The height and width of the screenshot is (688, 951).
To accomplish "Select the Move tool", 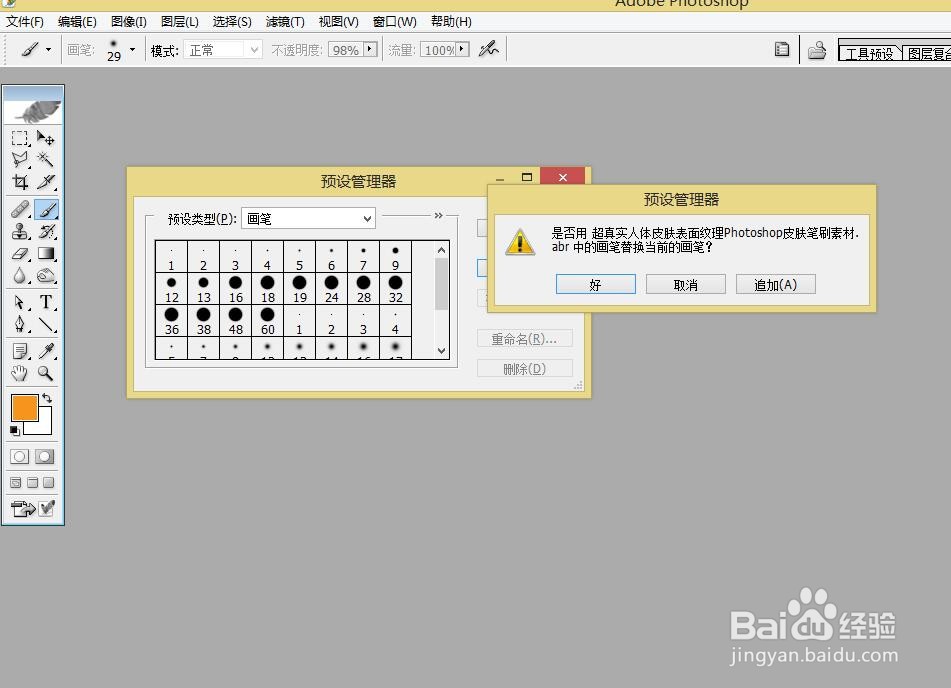I will coord(45,138).
